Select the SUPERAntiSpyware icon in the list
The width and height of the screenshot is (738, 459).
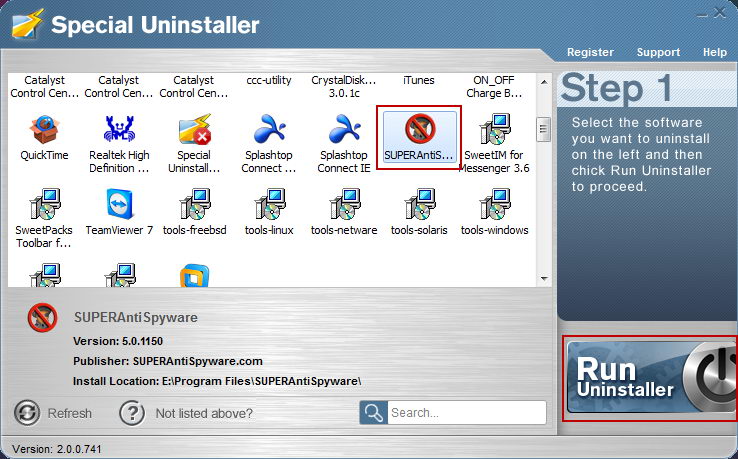[419, 129]
